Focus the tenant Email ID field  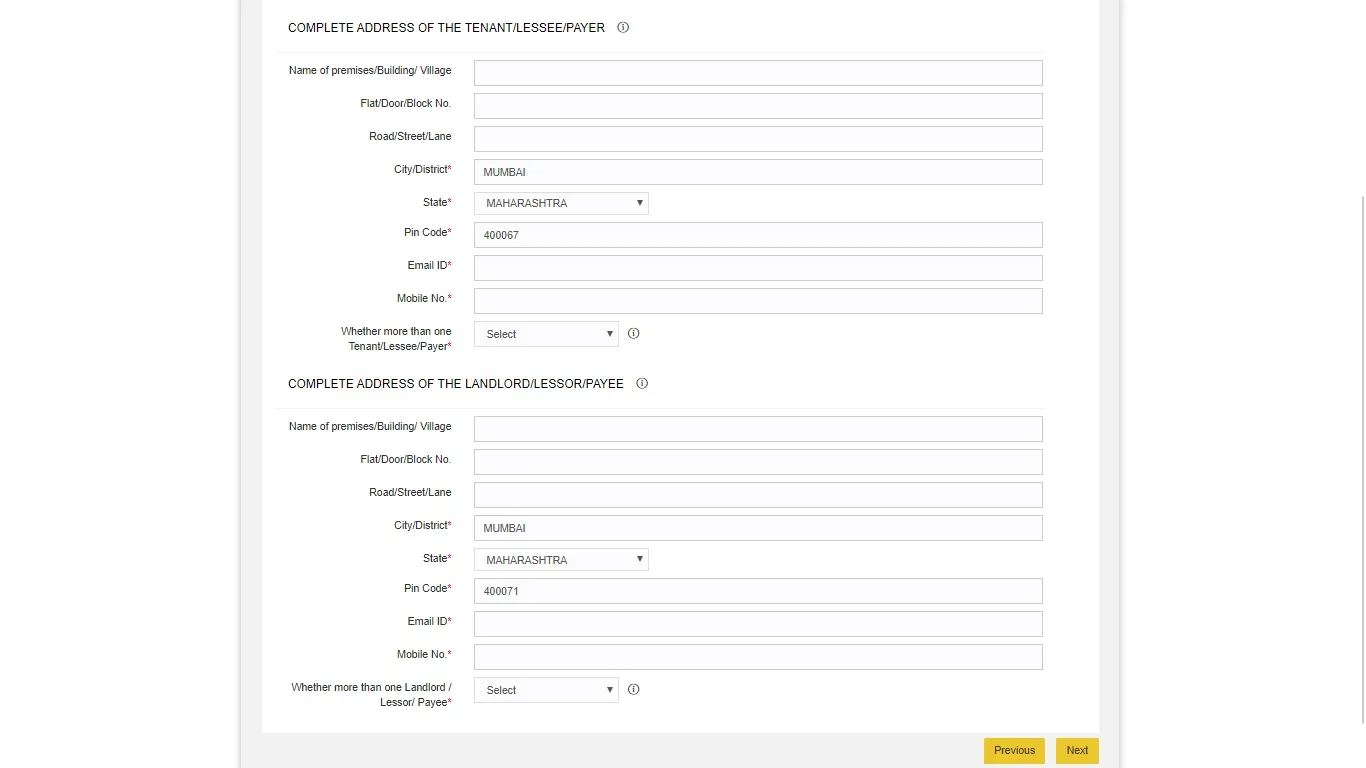click(x=758, y=268)
